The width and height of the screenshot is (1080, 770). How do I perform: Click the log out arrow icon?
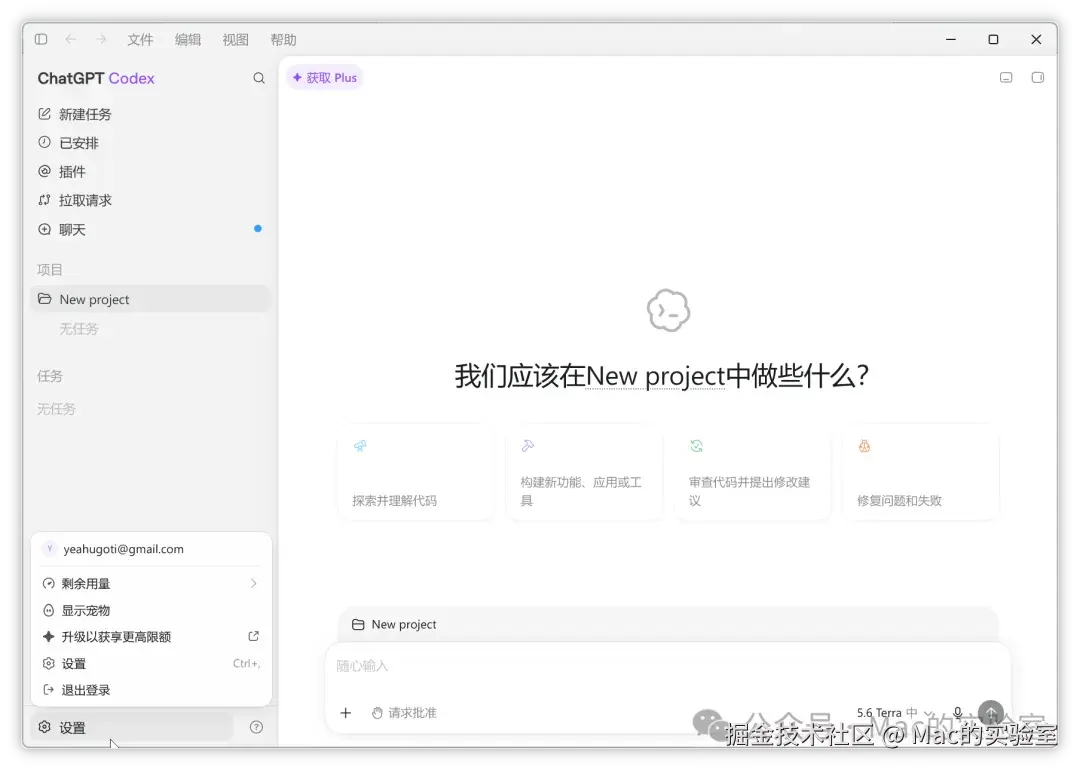tap(48, 689)
